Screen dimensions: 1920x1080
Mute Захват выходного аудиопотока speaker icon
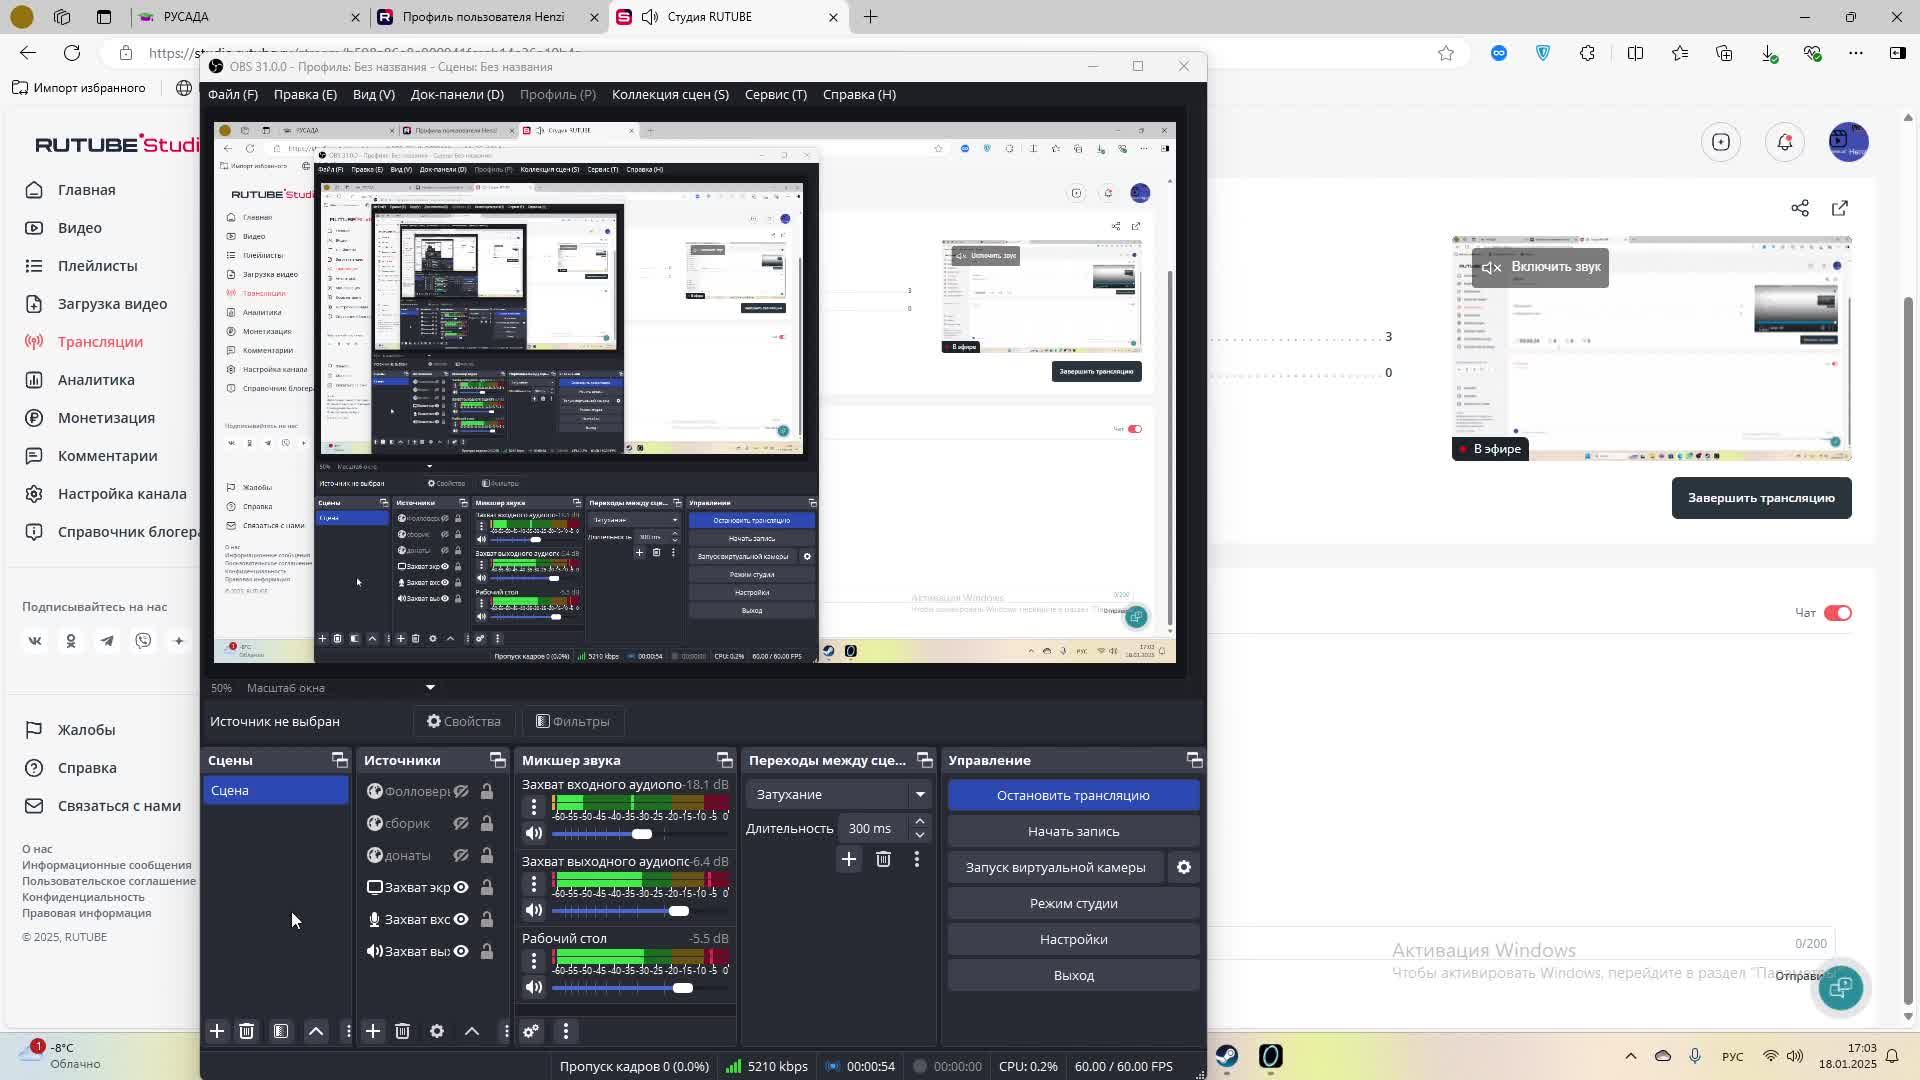click(534, 910)
